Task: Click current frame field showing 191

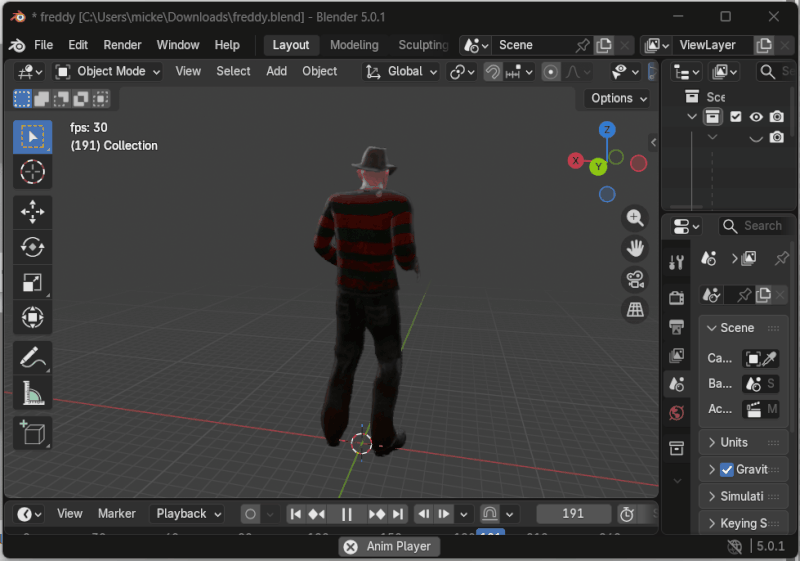Action: click(x=573, y=514)
